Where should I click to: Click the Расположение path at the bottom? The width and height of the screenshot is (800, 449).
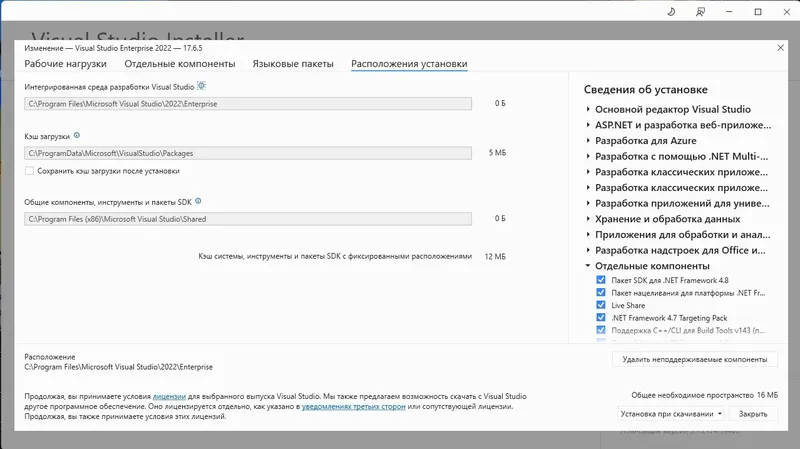(x=118, y=367)
